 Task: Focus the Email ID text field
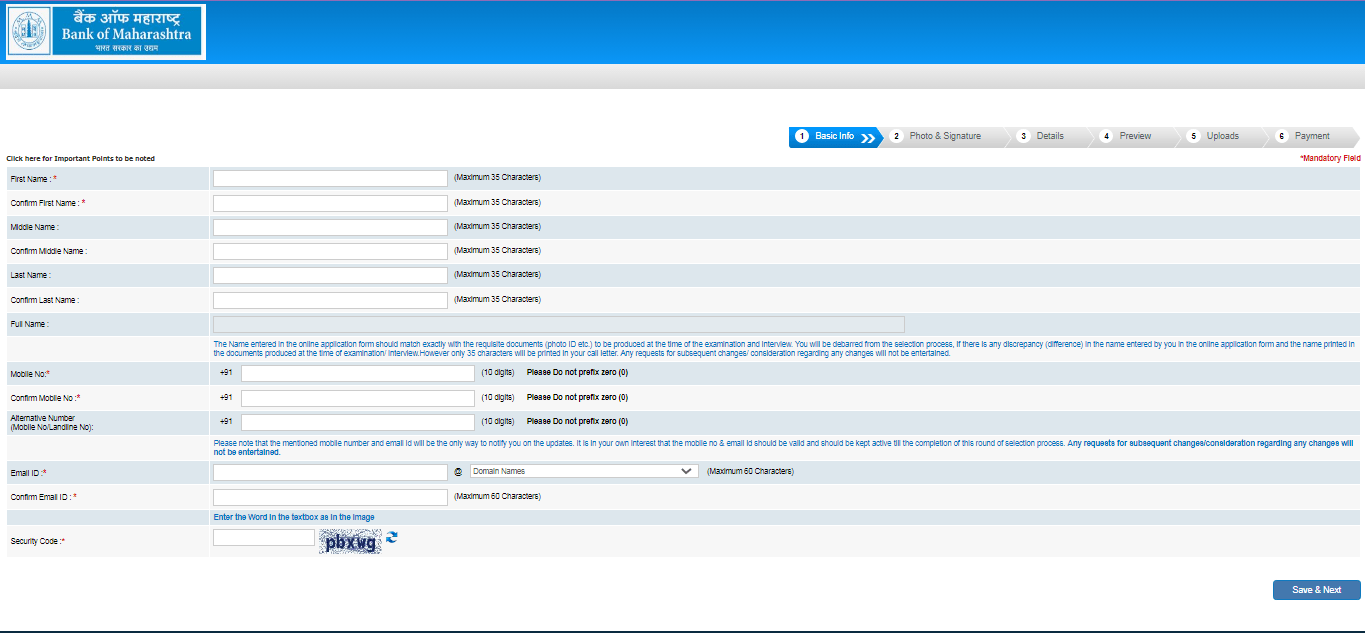click(x=330, y=472)
